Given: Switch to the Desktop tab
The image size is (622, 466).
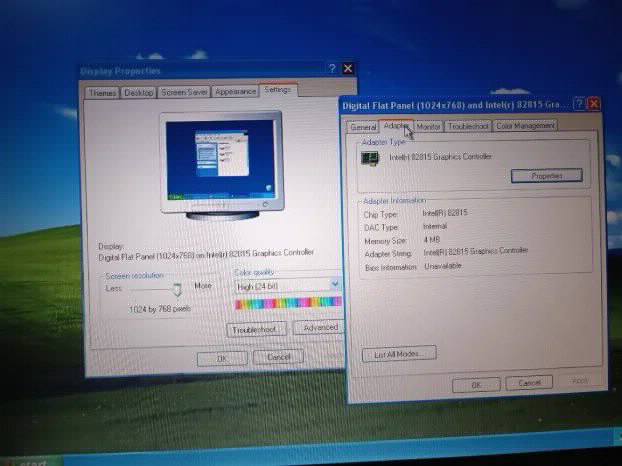Looking at the screenshot, I should (x=138, y=92).
